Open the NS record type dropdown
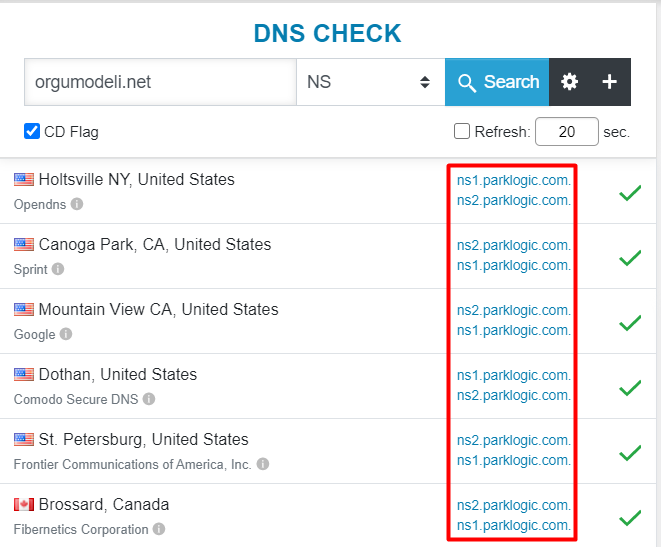 pyautogui.click(x=371, y=82)
